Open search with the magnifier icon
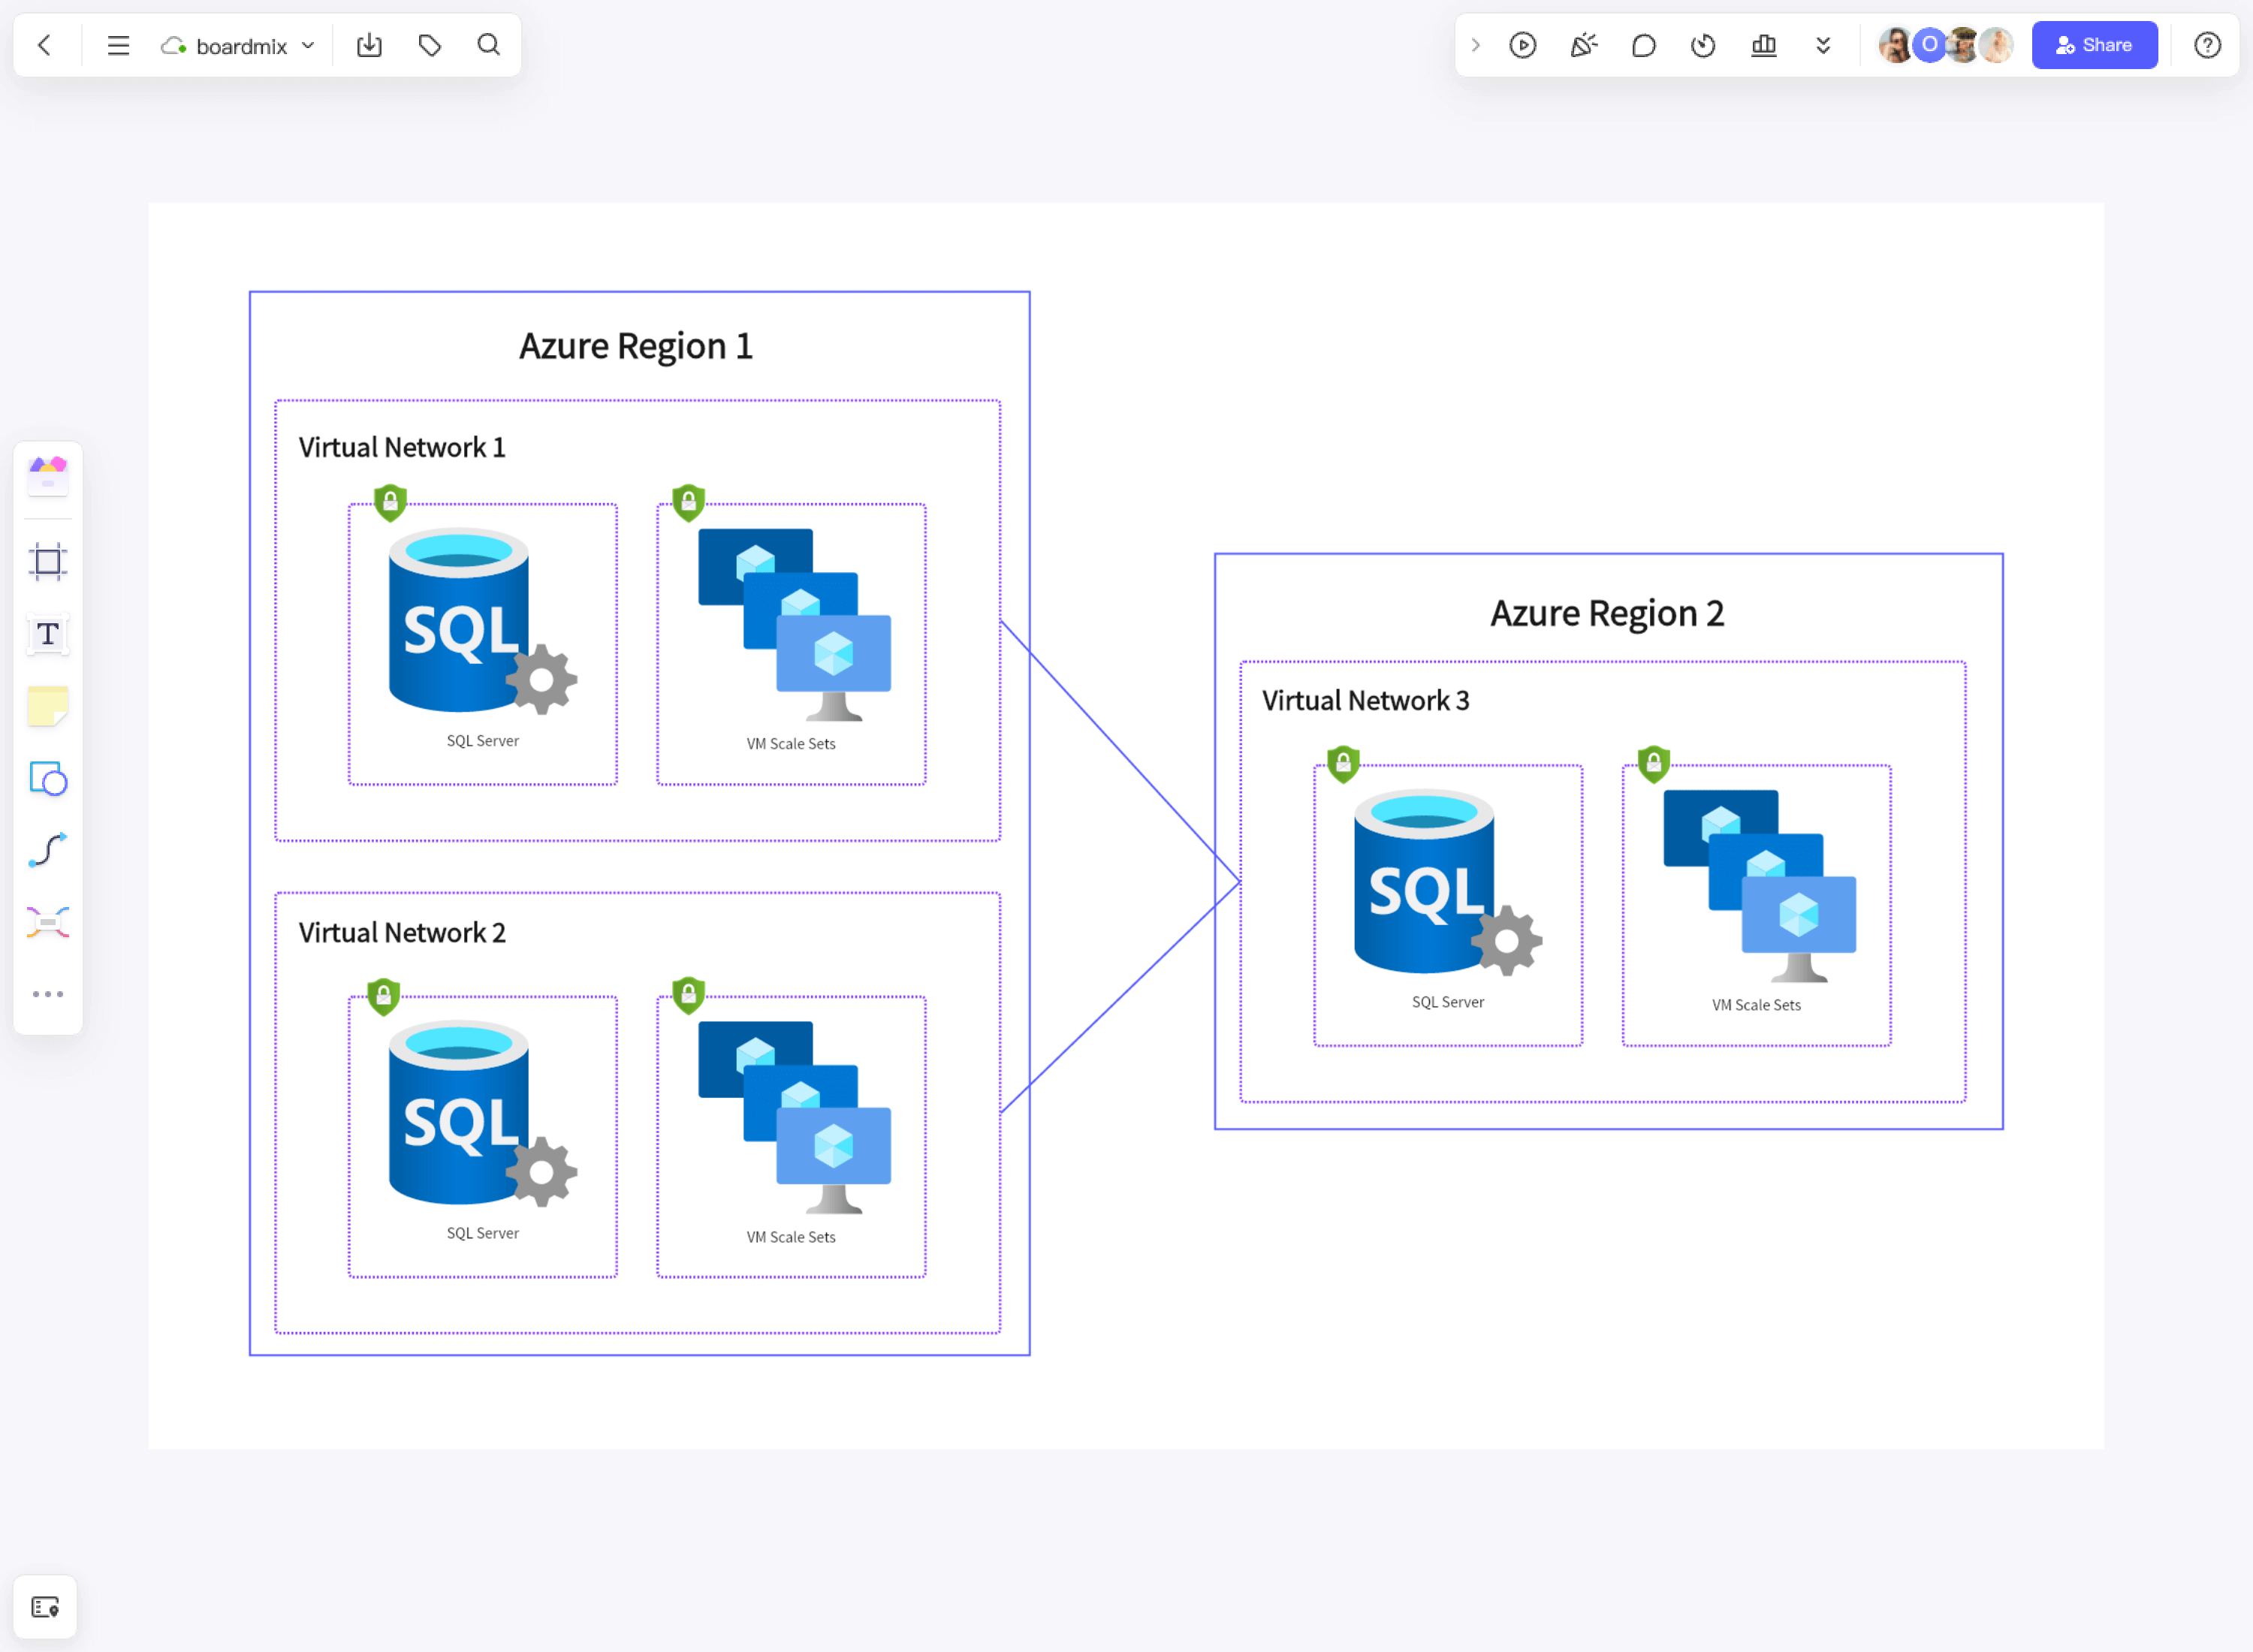Screen dimensions: 2253x1652 (x=489, y=45)
